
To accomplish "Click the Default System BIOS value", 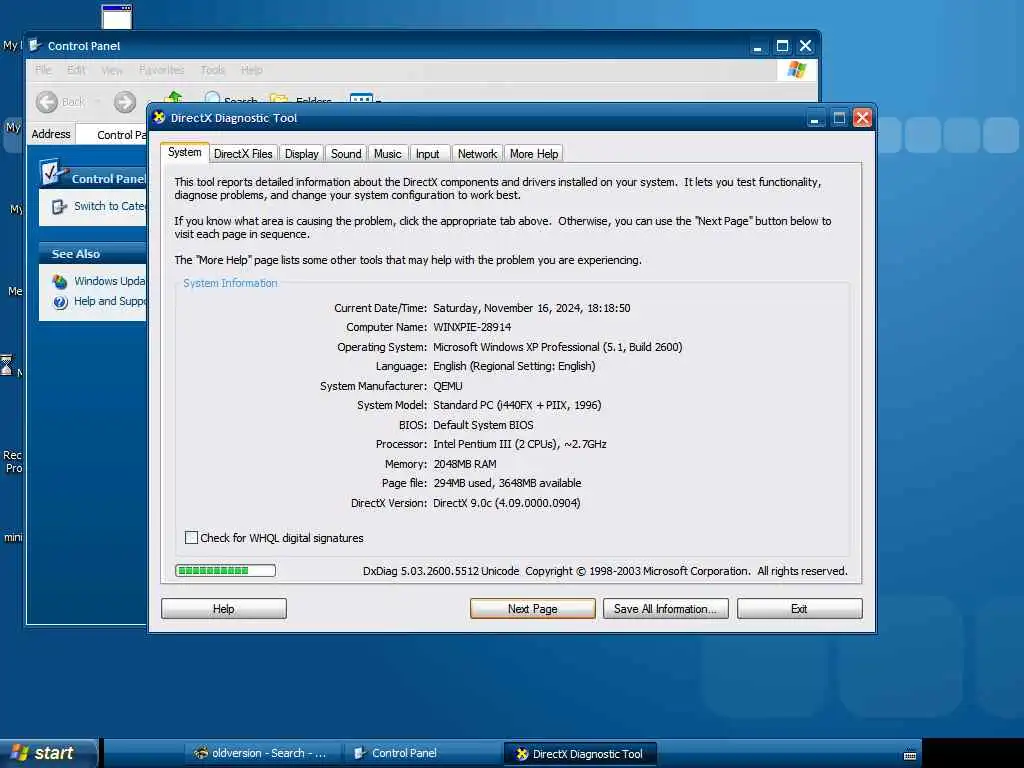I will 483,425.
